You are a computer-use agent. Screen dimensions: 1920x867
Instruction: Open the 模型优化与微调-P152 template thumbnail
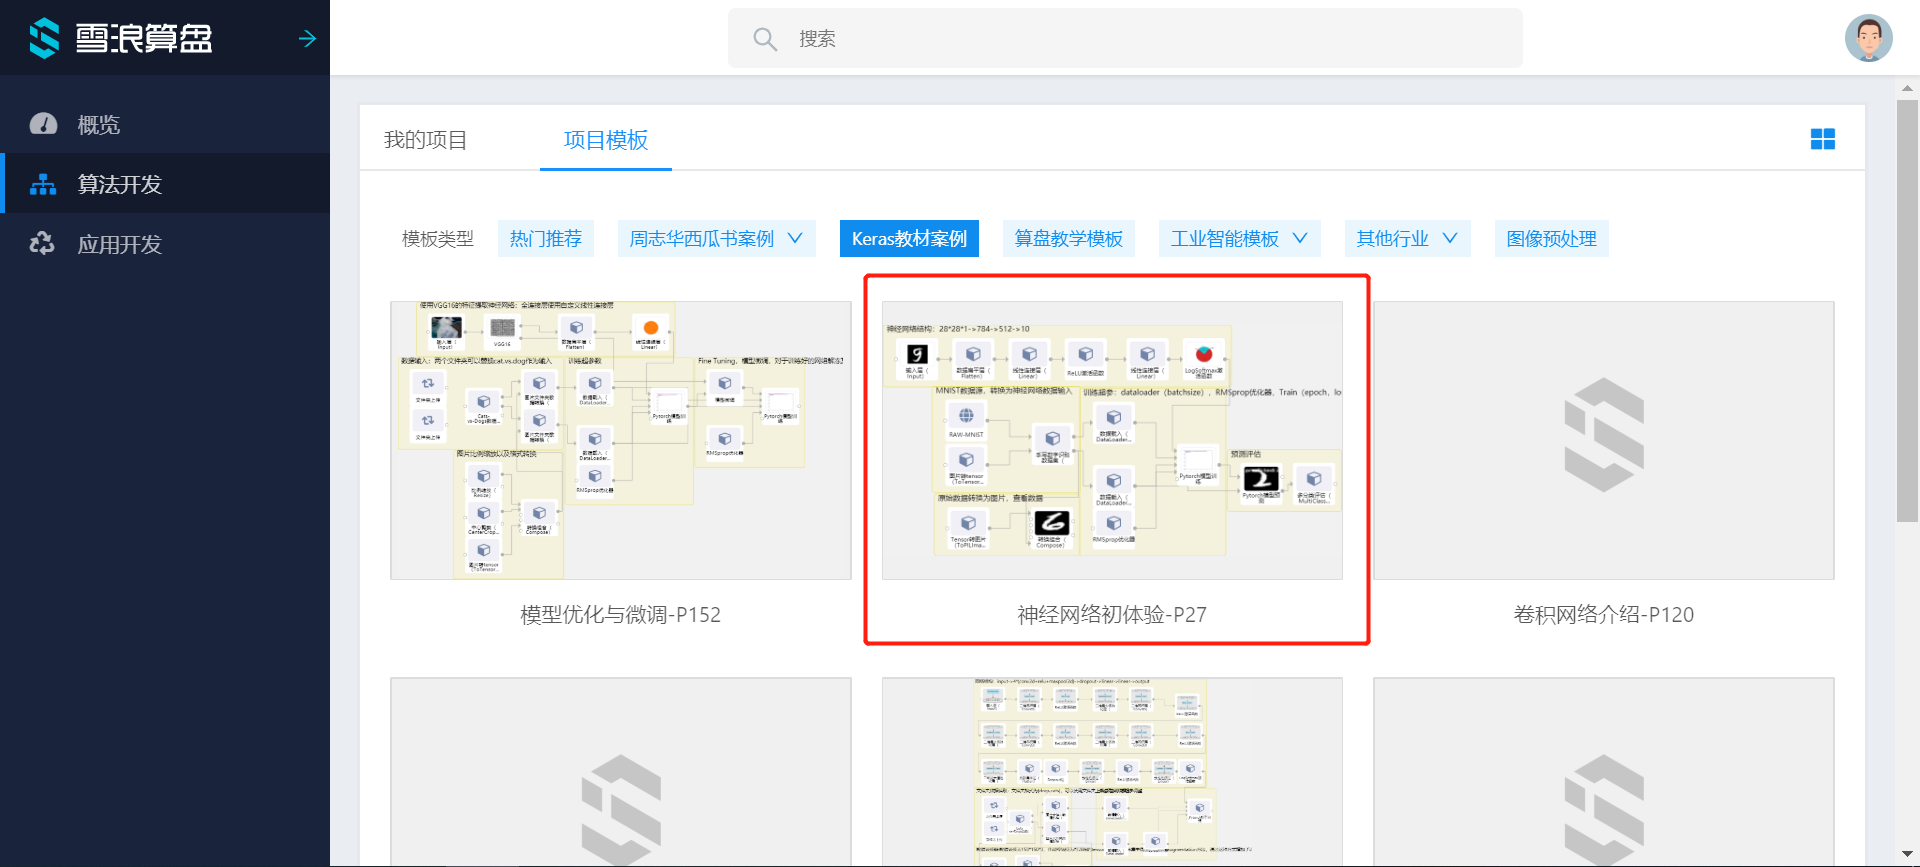(620, 440)
